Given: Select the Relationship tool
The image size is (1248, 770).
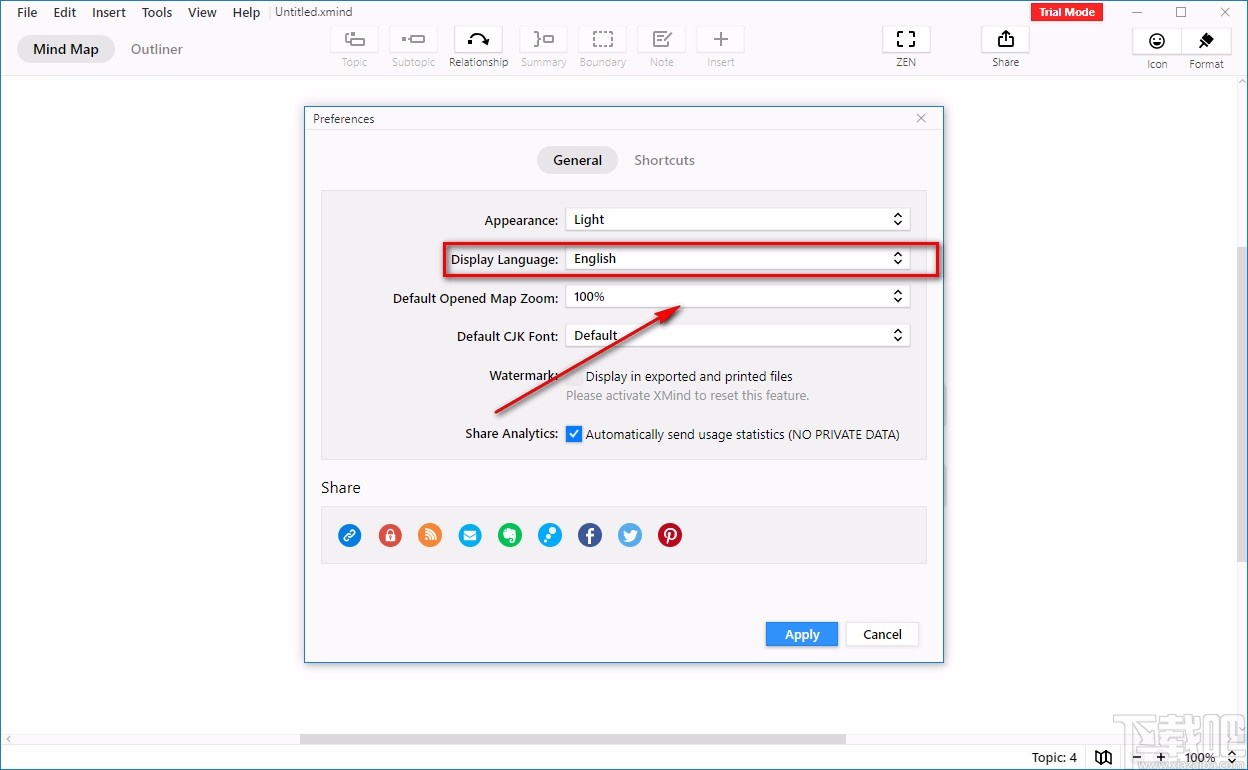Looking at the screenshot, I should (x=479, y=39).
